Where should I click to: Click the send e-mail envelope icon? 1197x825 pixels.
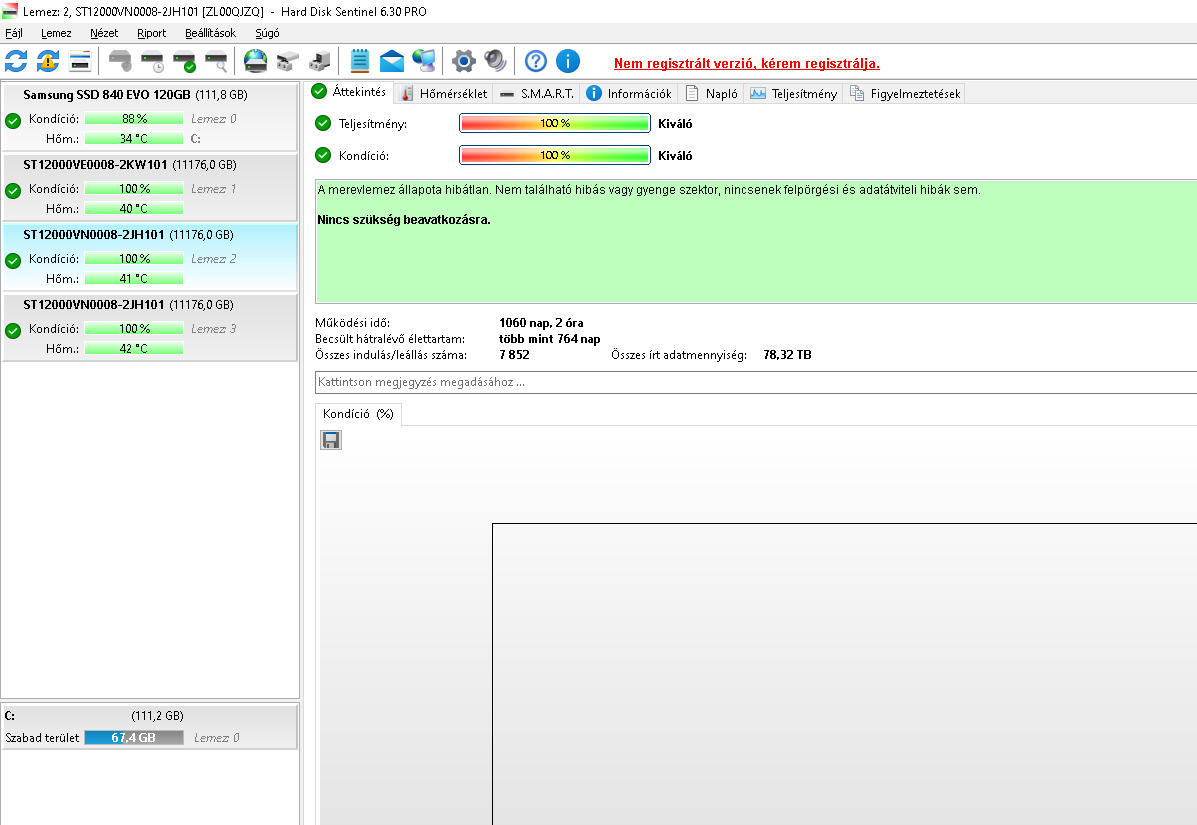click(x=392, y=61)
